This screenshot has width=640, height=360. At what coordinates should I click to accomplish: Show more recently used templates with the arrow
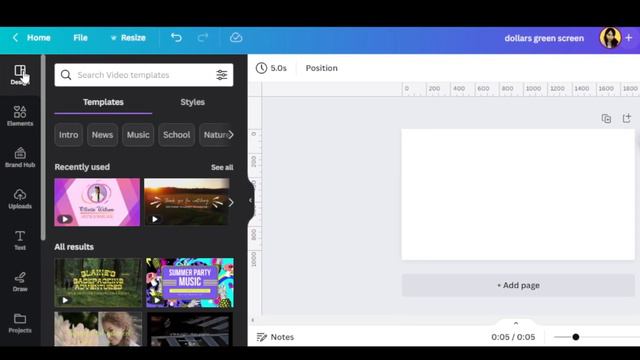pos(231,202)
